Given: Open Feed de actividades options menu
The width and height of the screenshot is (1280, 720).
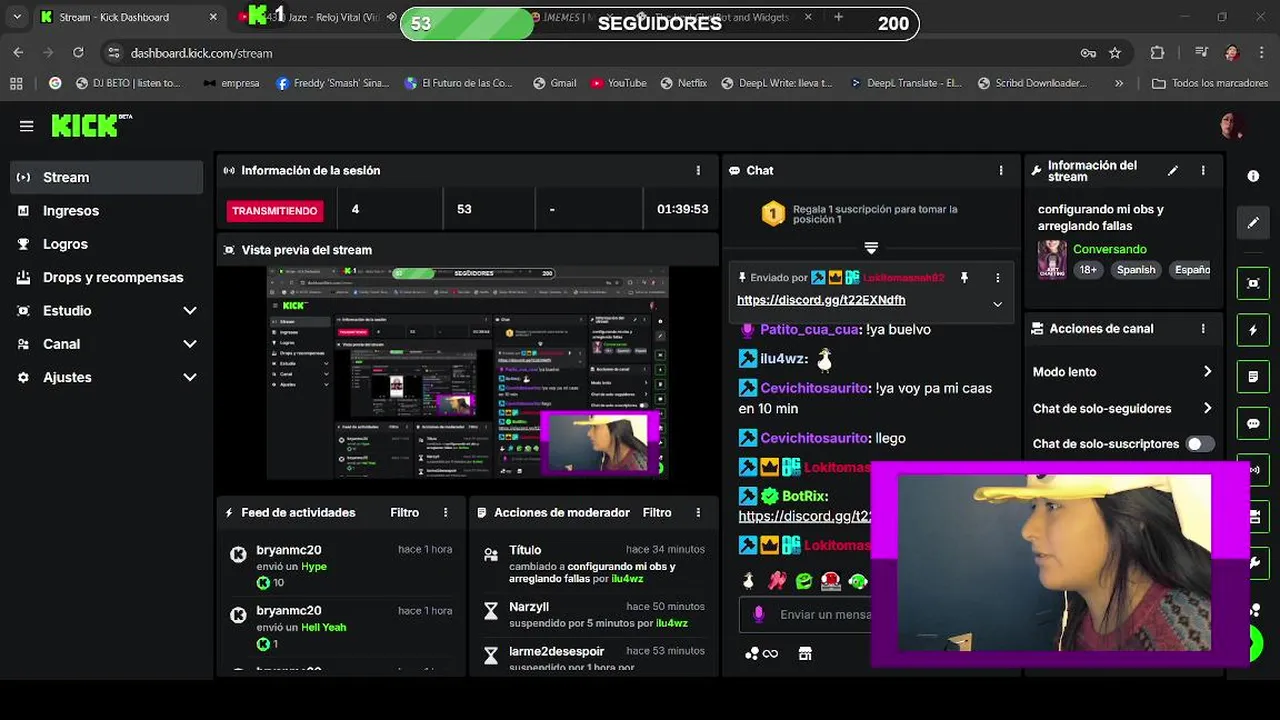Looking at the screenshot, I should pyautogui.click(x=446, y=513).
